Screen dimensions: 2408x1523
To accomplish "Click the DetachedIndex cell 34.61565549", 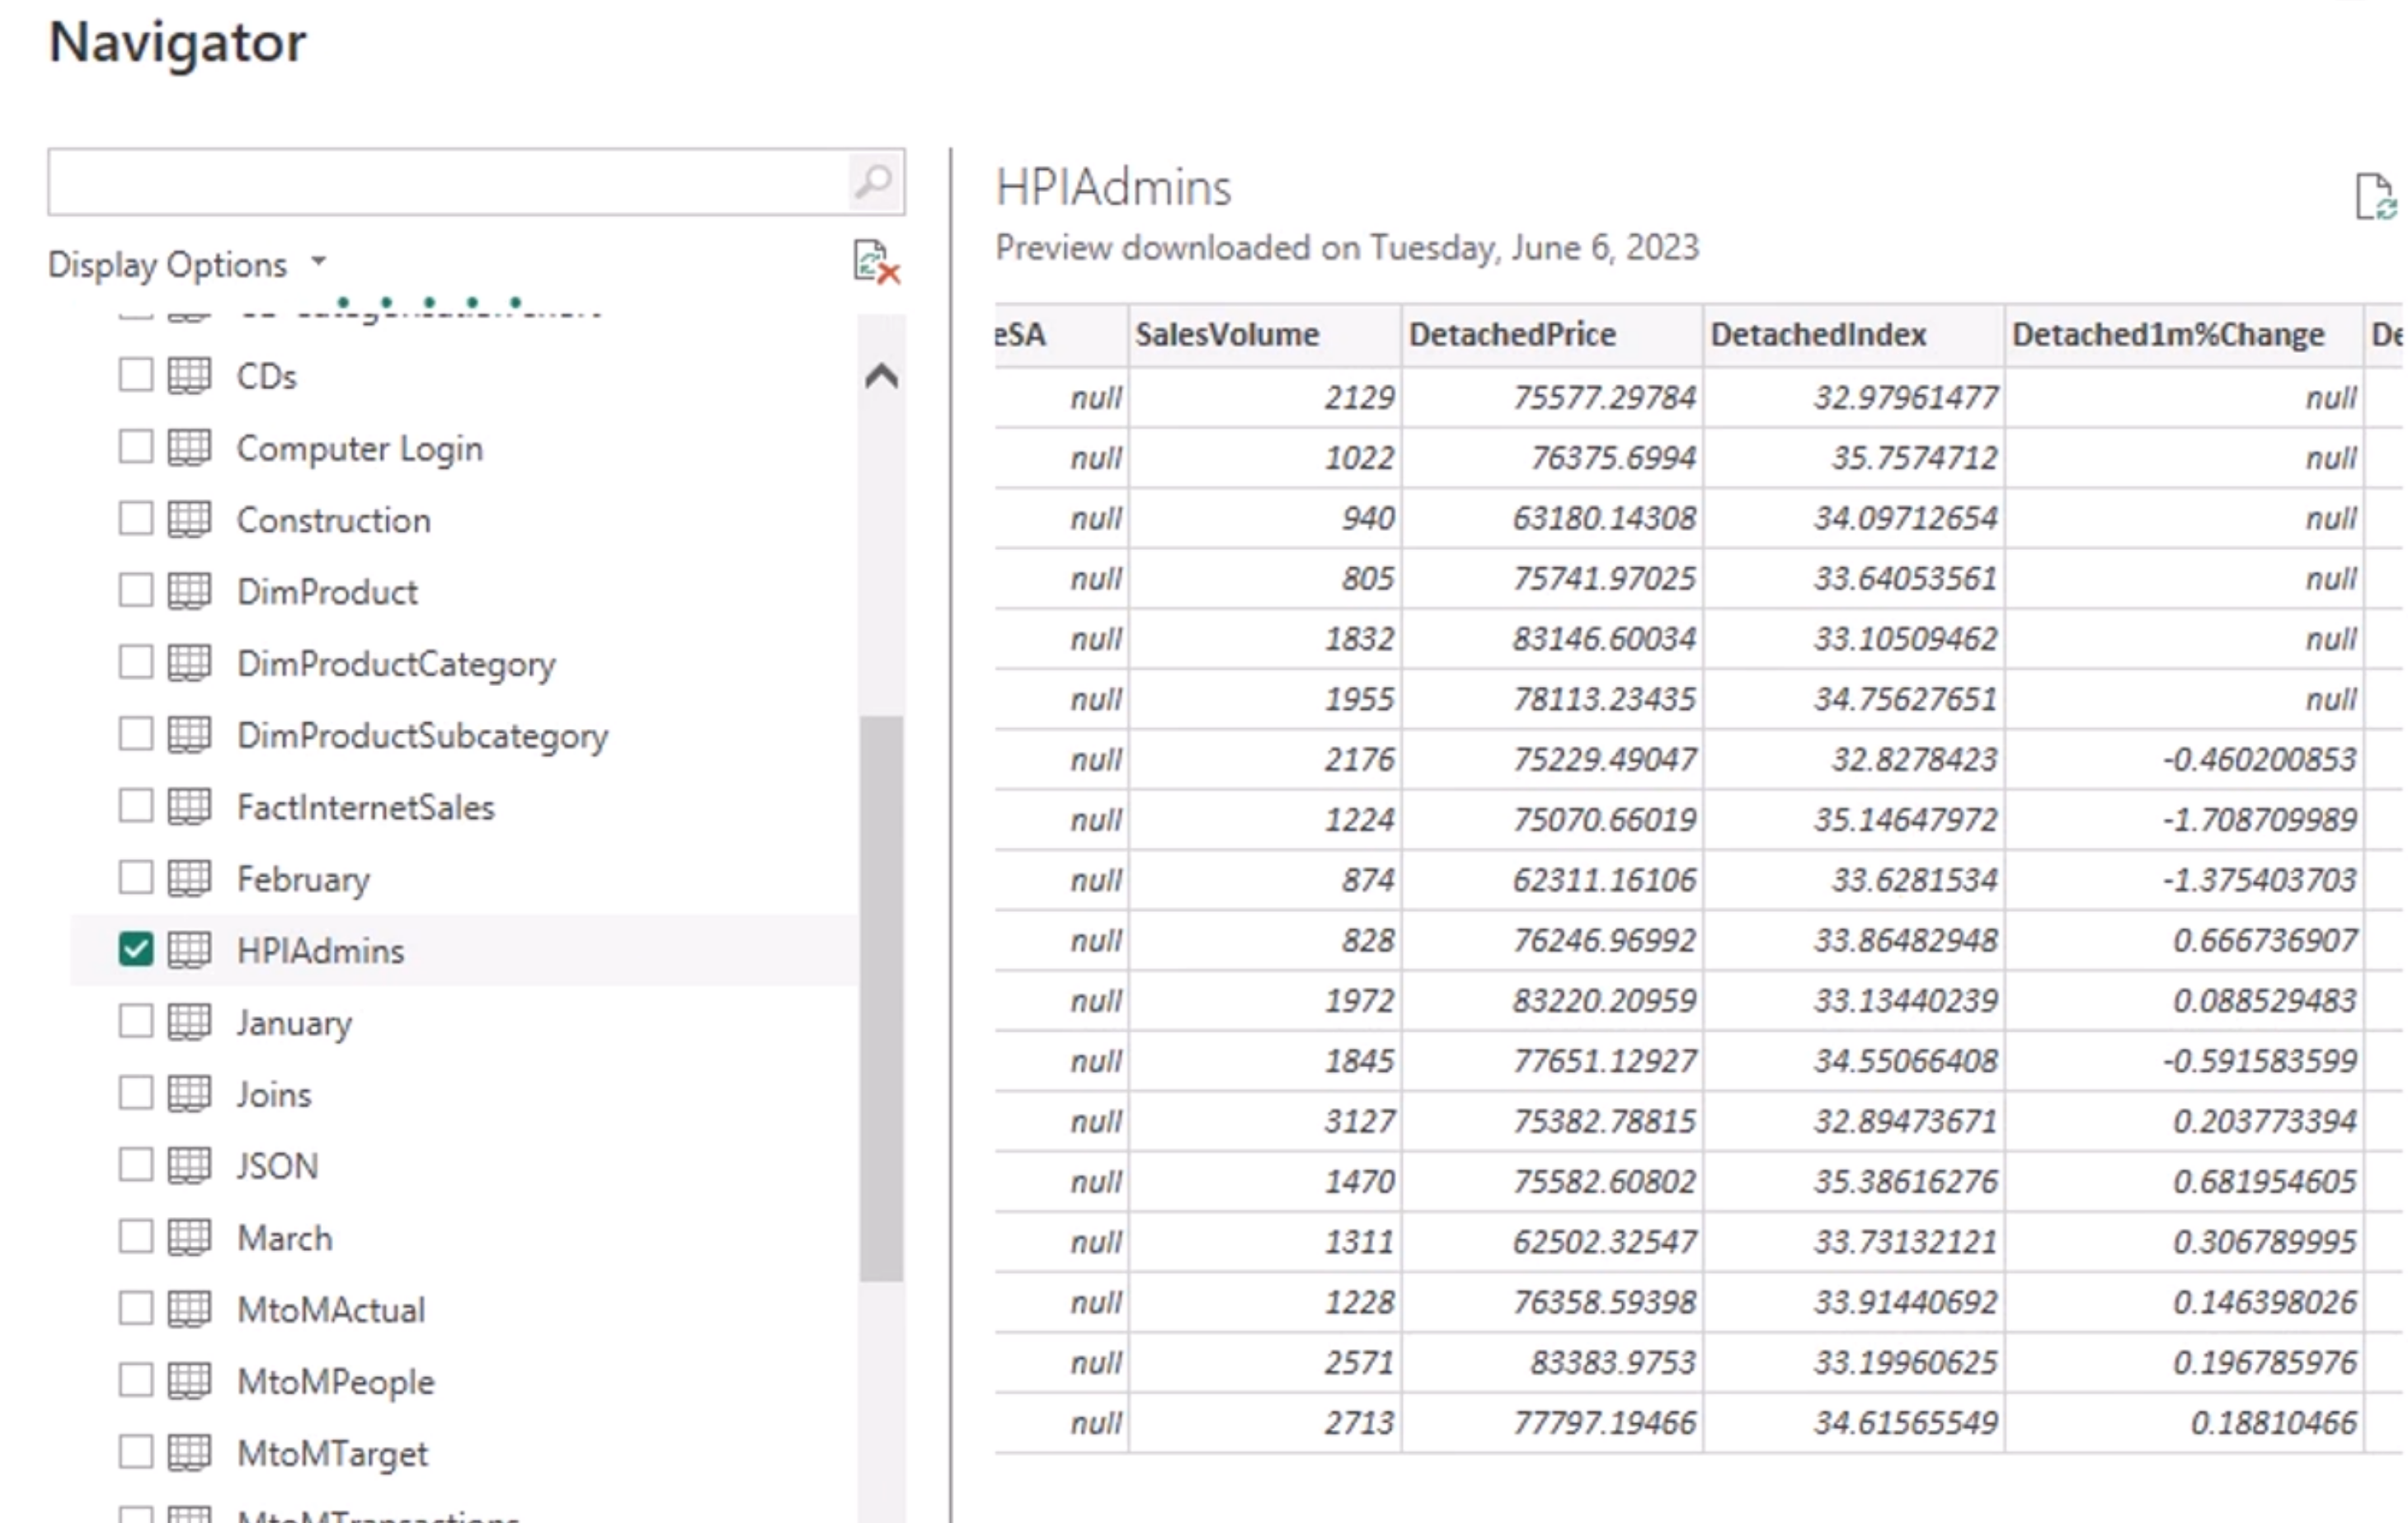I will [1853, 1422].
